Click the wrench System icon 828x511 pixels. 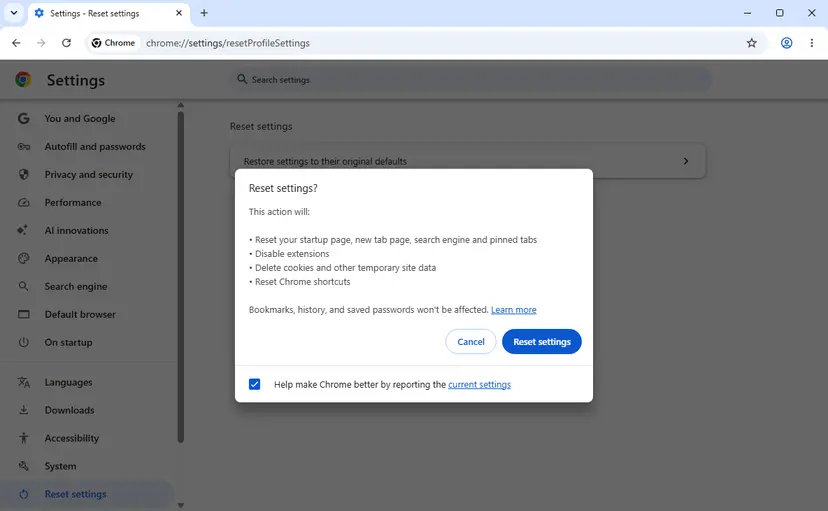pyautogui.click(x=23, y=466)
